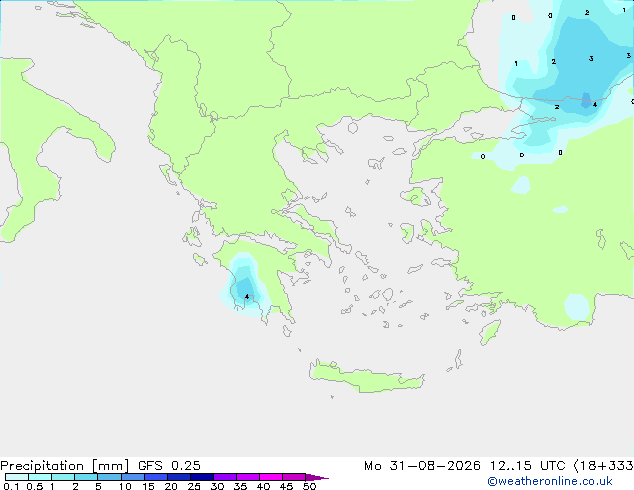Click the above-50 arrow tip of legend
Image resolution: width=634 pixels, height=490 pixels.
click(317, 478)
